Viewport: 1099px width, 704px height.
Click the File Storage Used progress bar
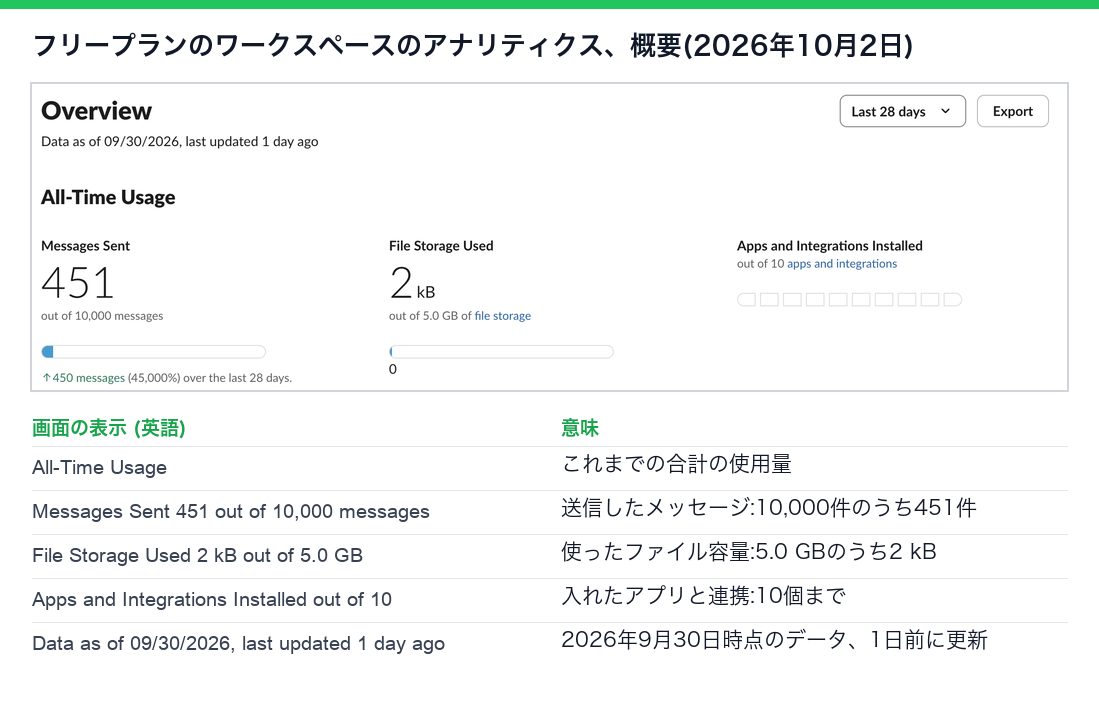click(x=501, y=352)
